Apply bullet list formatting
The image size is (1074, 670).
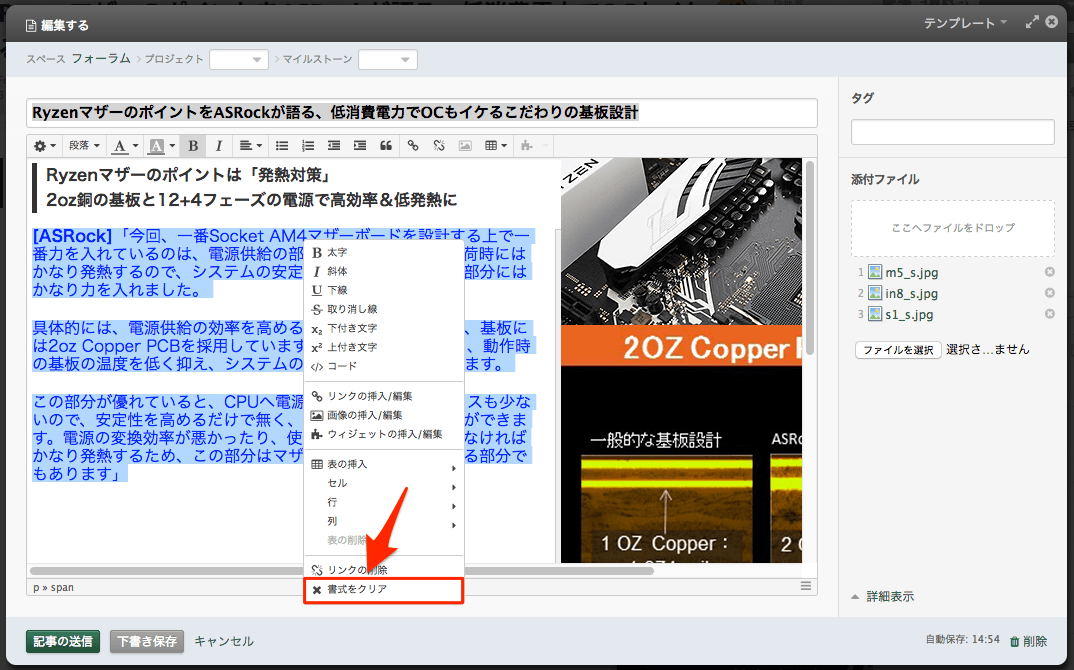[282, 146]
